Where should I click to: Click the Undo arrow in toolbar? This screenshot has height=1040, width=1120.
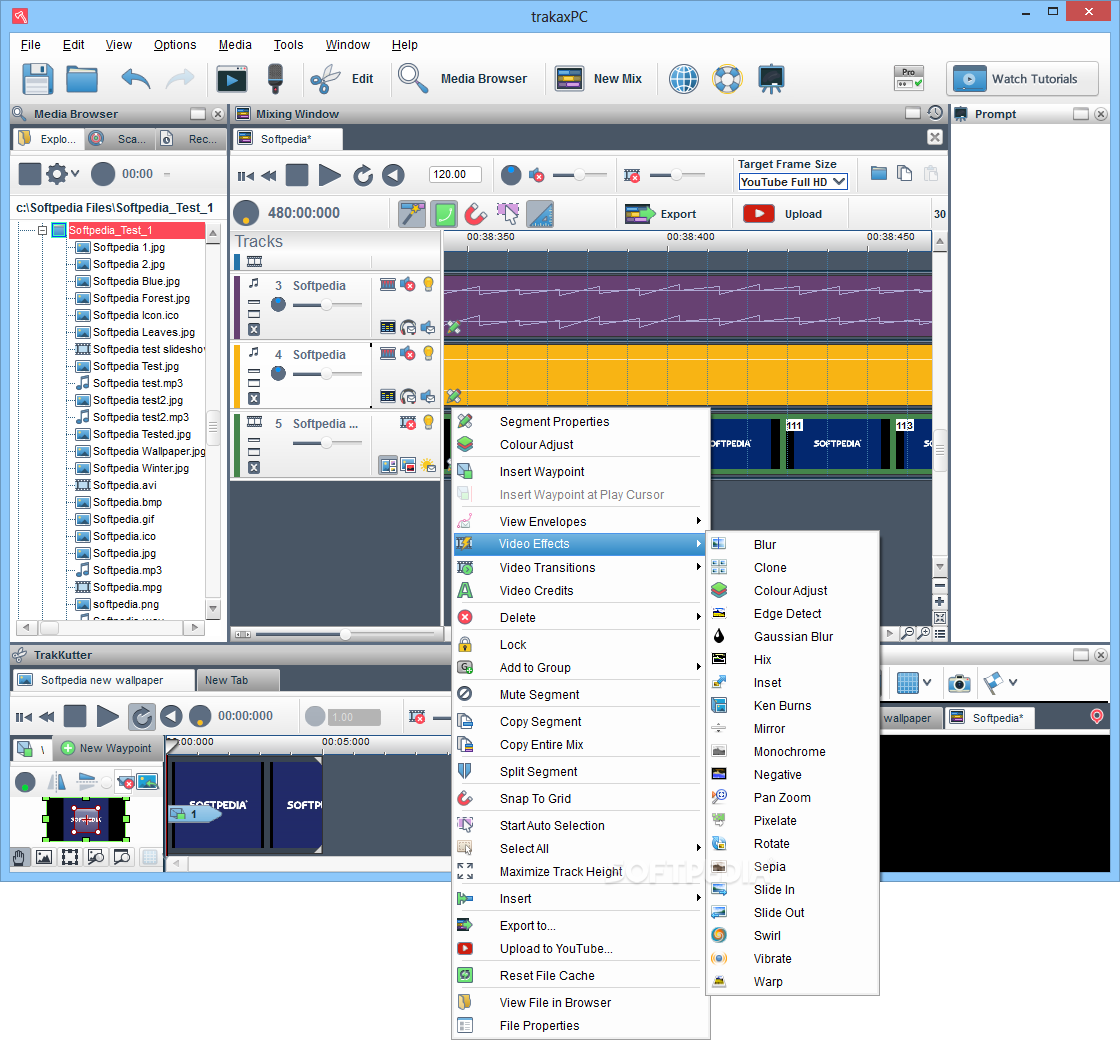point(136,79)
